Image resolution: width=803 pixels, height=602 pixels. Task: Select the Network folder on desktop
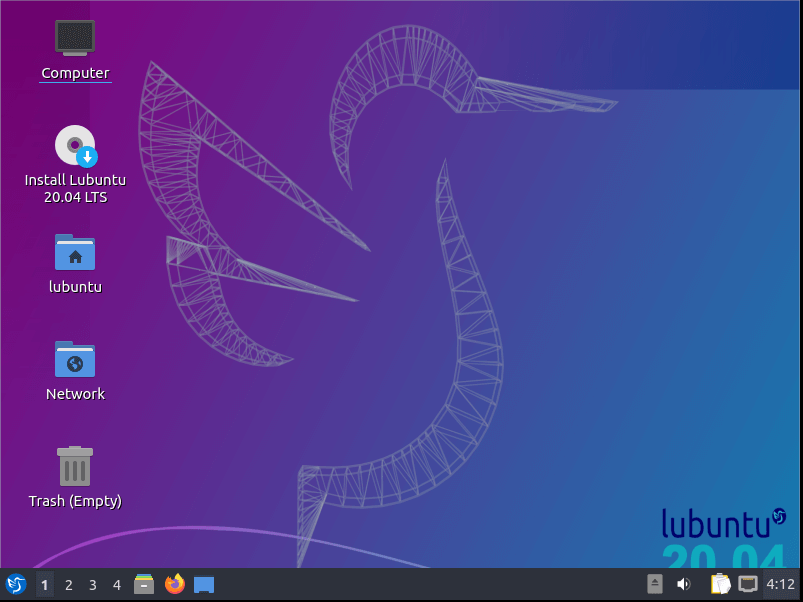(75, 359)
